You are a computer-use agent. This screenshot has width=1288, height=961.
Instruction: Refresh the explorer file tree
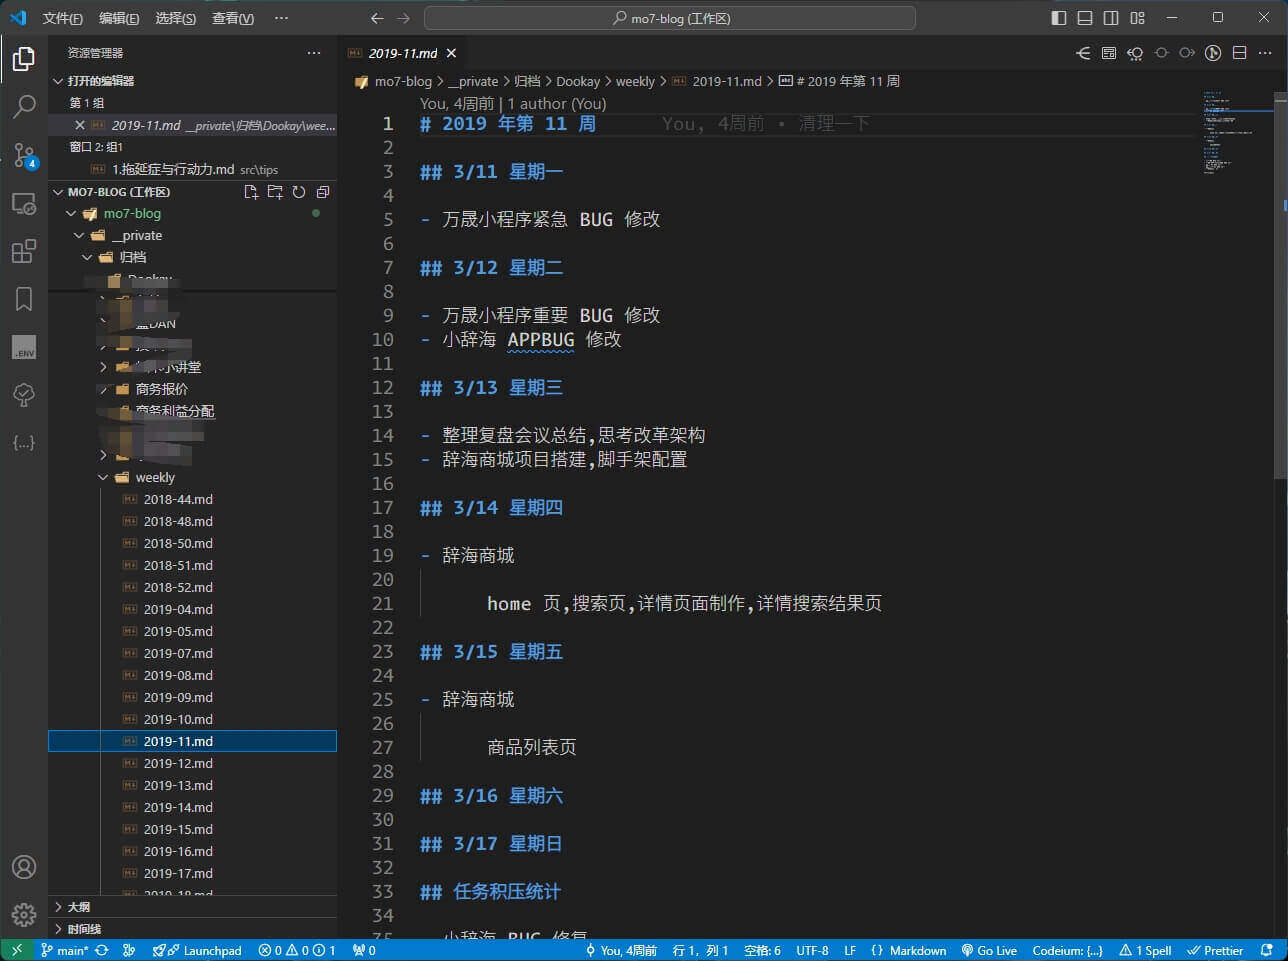299,192
